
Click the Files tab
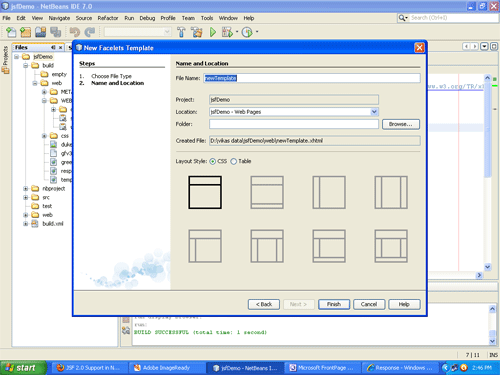click(21, 47)
